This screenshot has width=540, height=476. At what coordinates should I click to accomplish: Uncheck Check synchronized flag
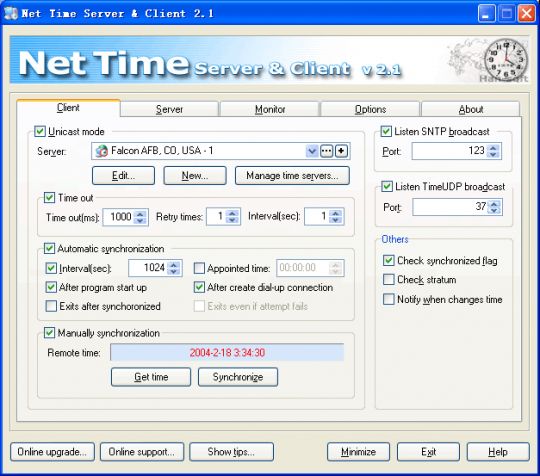(389, 260)
